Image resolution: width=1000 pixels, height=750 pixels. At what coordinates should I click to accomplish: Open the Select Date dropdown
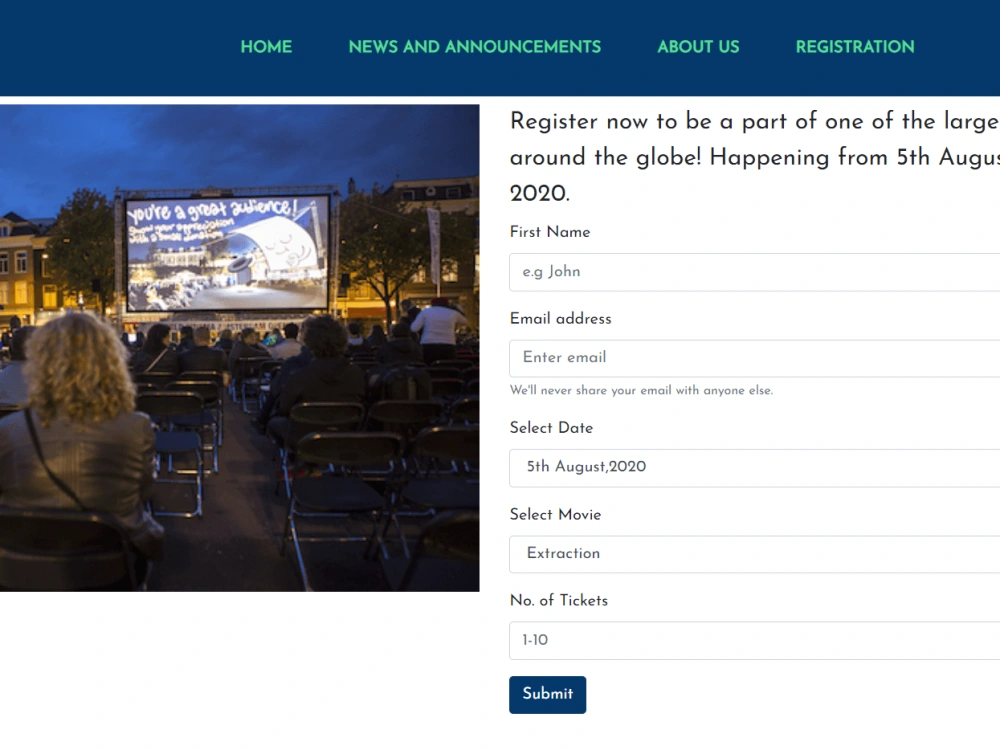754,468
